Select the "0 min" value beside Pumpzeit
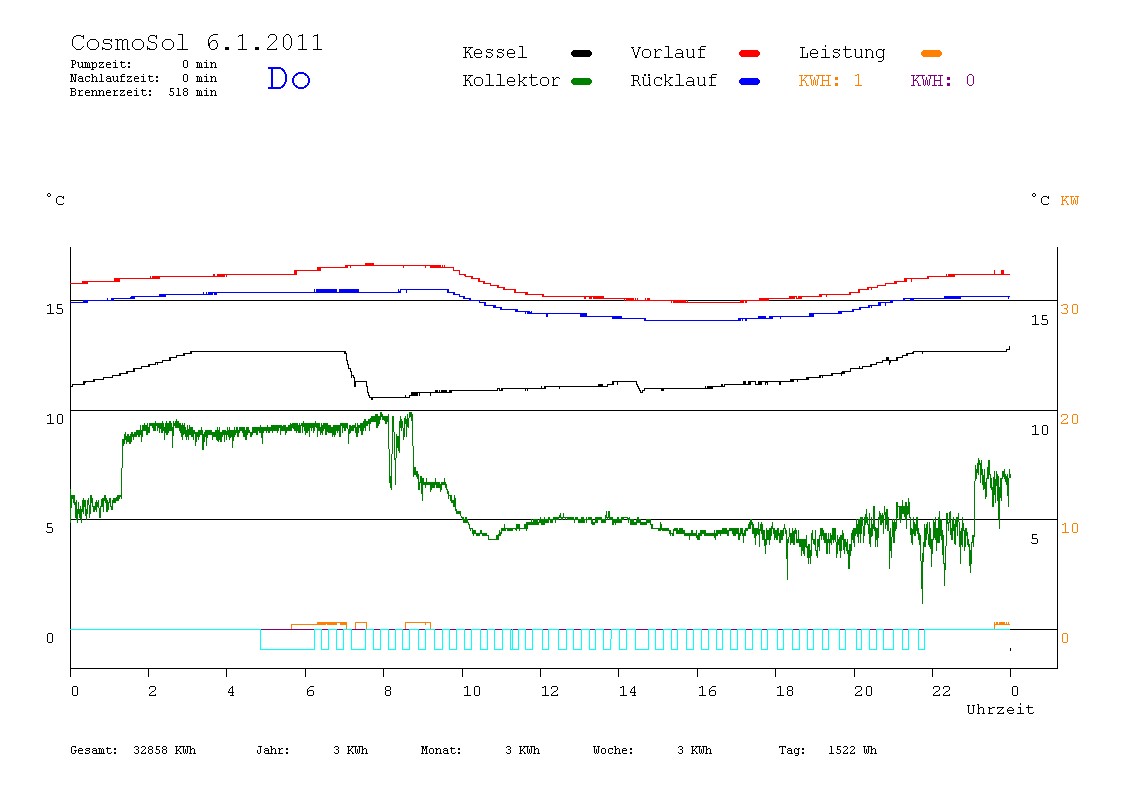This screenshot has height=812, width=1148. 200,64
